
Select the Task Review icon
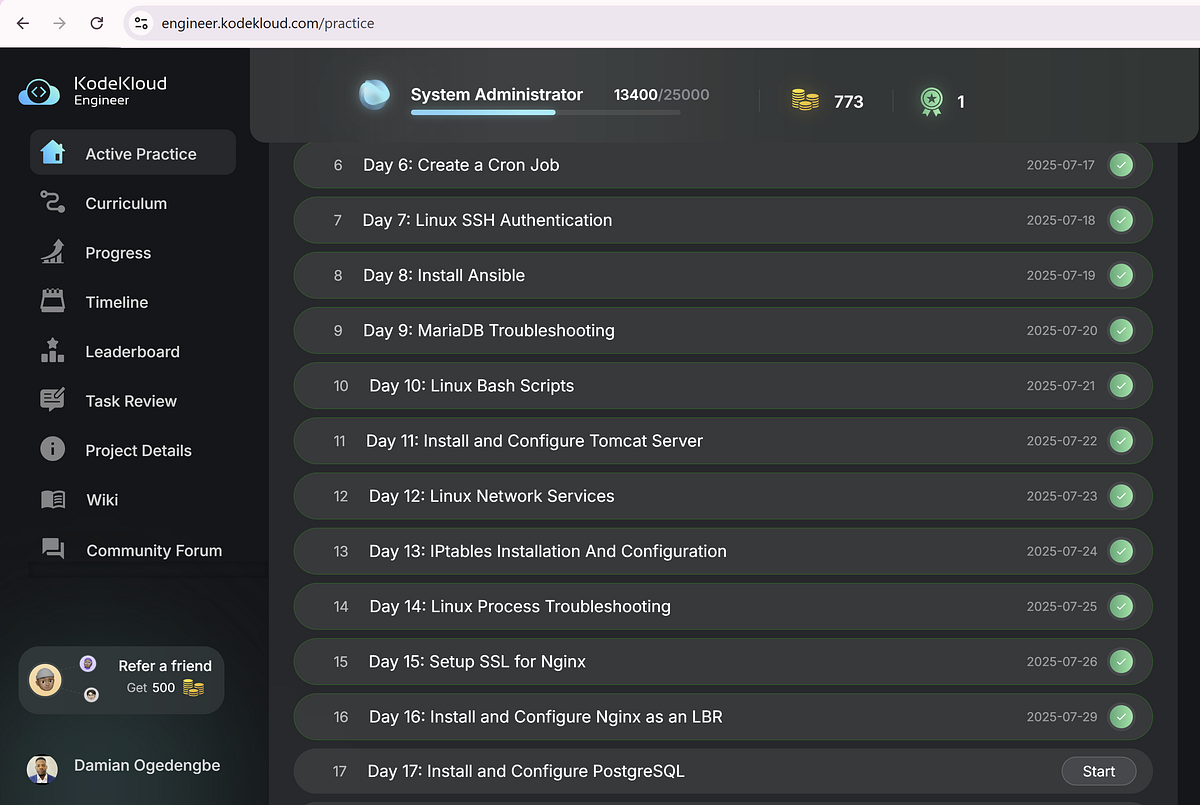coord(52,400)
